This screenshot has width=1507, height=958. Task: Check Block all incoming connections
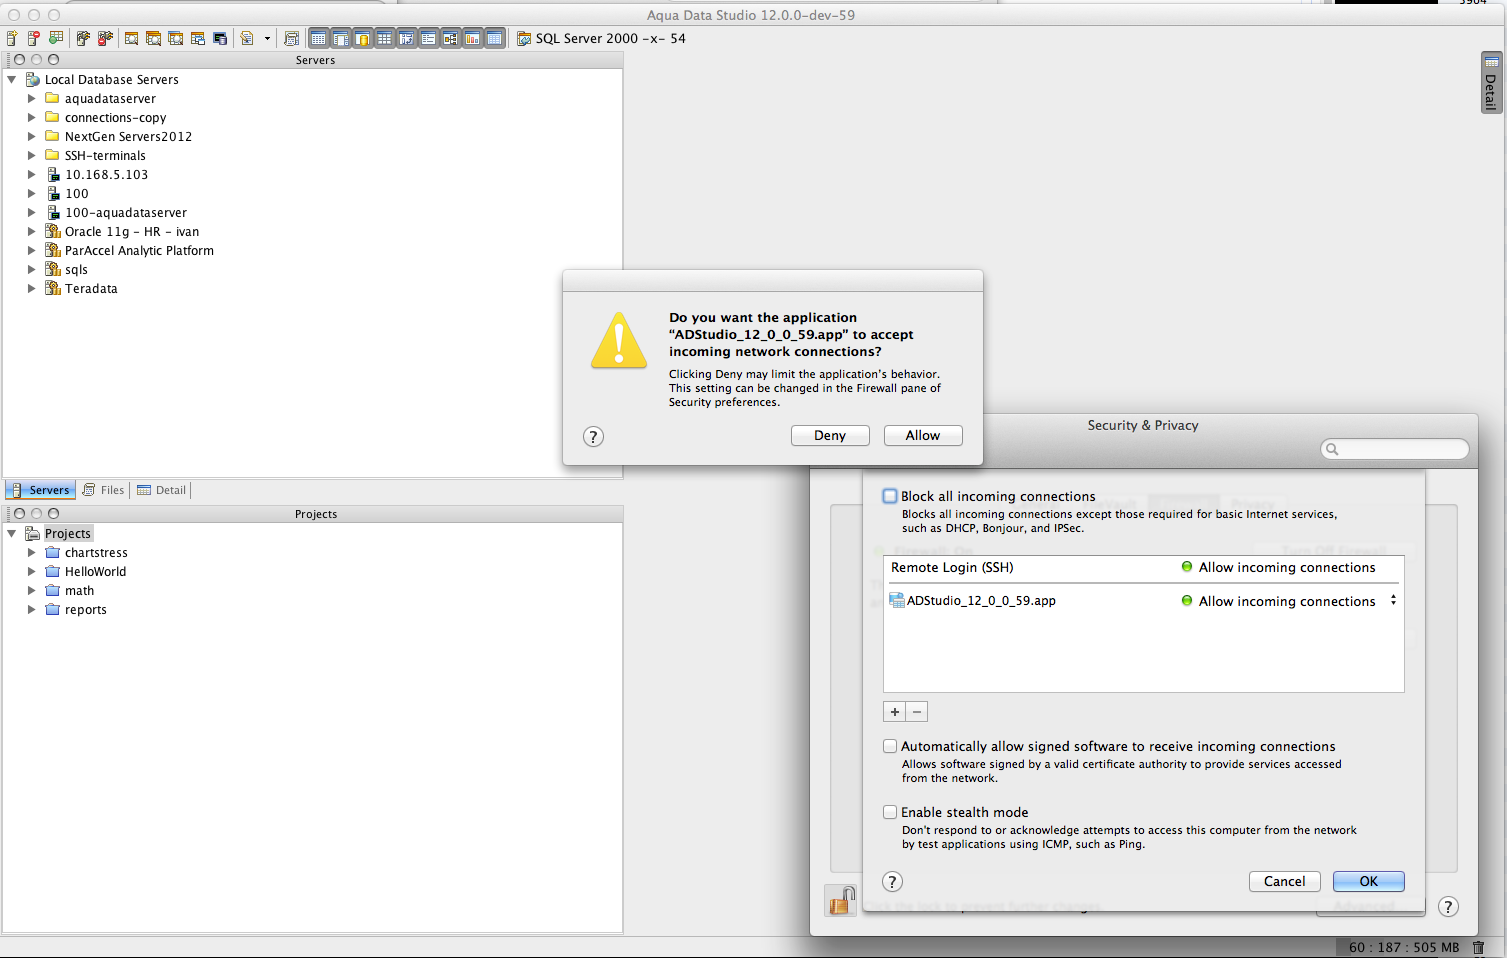click(x=890, y=496)
